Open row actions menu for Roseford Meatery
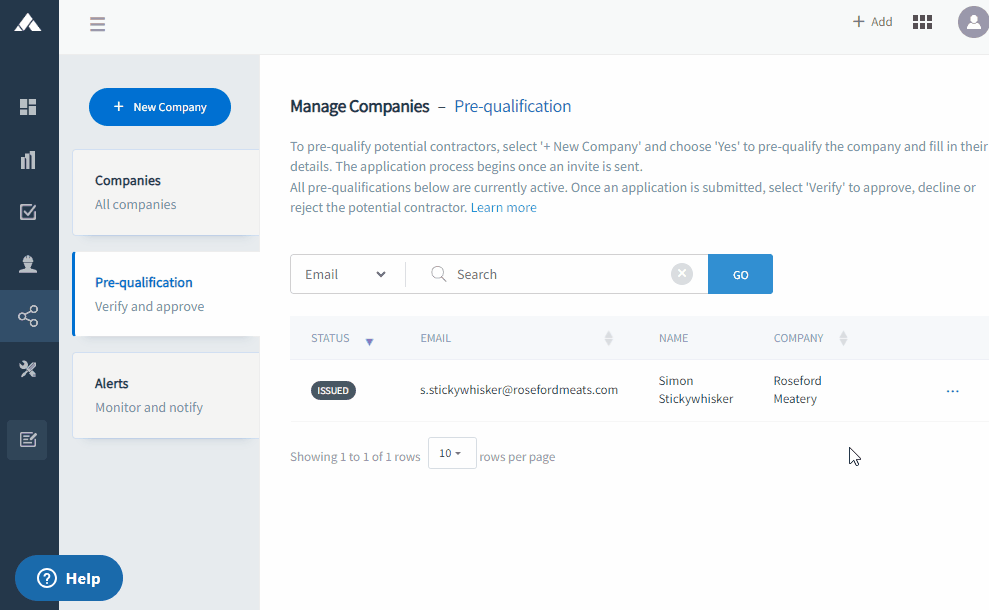Image resolution: width=989 pixels, height=610 pixels. tap(952, 391)
